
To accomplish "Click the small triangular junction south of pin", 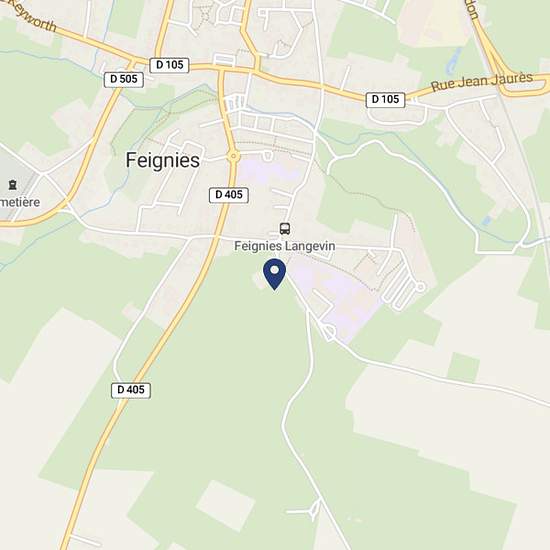I will 329,332.
